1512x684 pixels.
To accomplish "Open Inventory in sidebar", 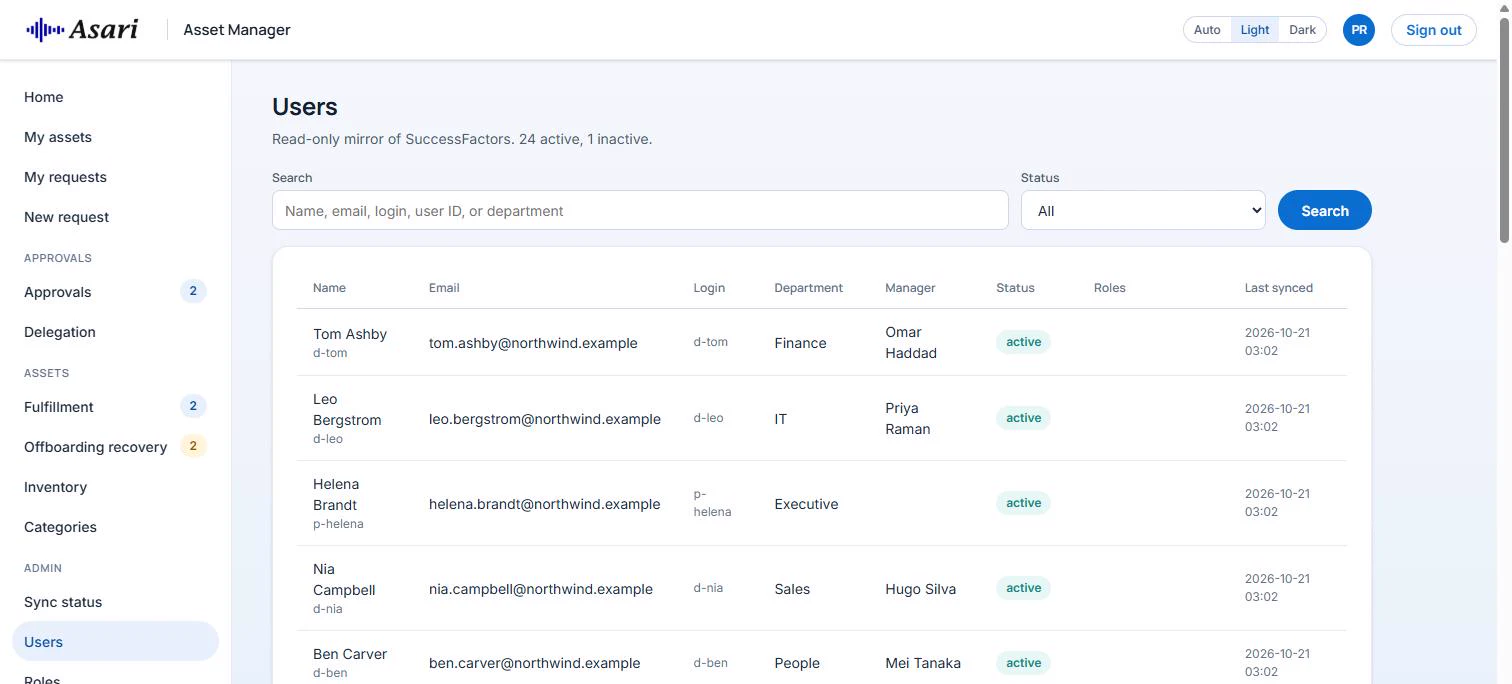I will click(115, 487).
